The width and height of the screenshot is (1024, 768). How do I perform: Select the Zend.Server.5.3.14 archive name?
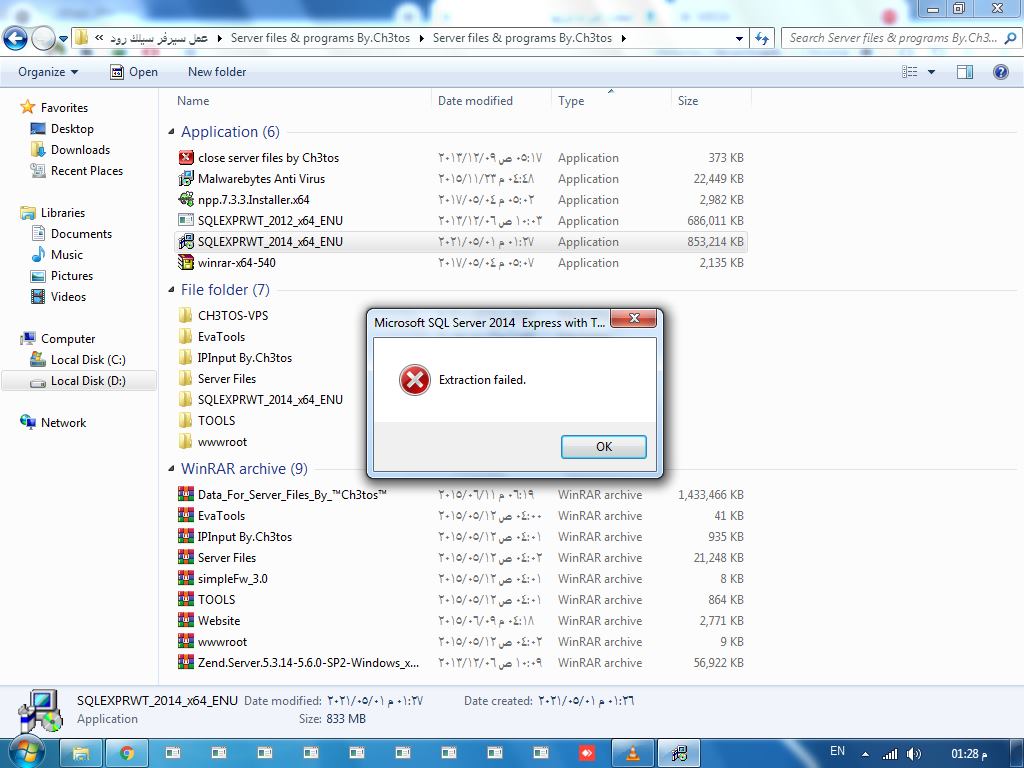coord(308,663)
